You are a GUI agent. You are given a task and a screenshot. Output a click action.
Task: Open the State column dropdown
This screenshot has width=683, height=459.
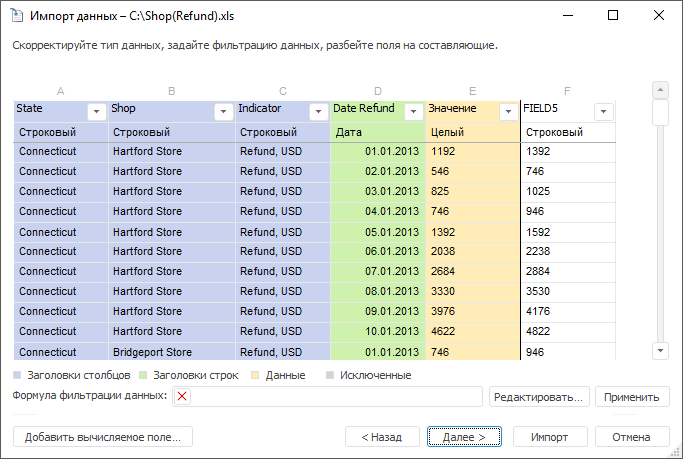tap(96, 112)
